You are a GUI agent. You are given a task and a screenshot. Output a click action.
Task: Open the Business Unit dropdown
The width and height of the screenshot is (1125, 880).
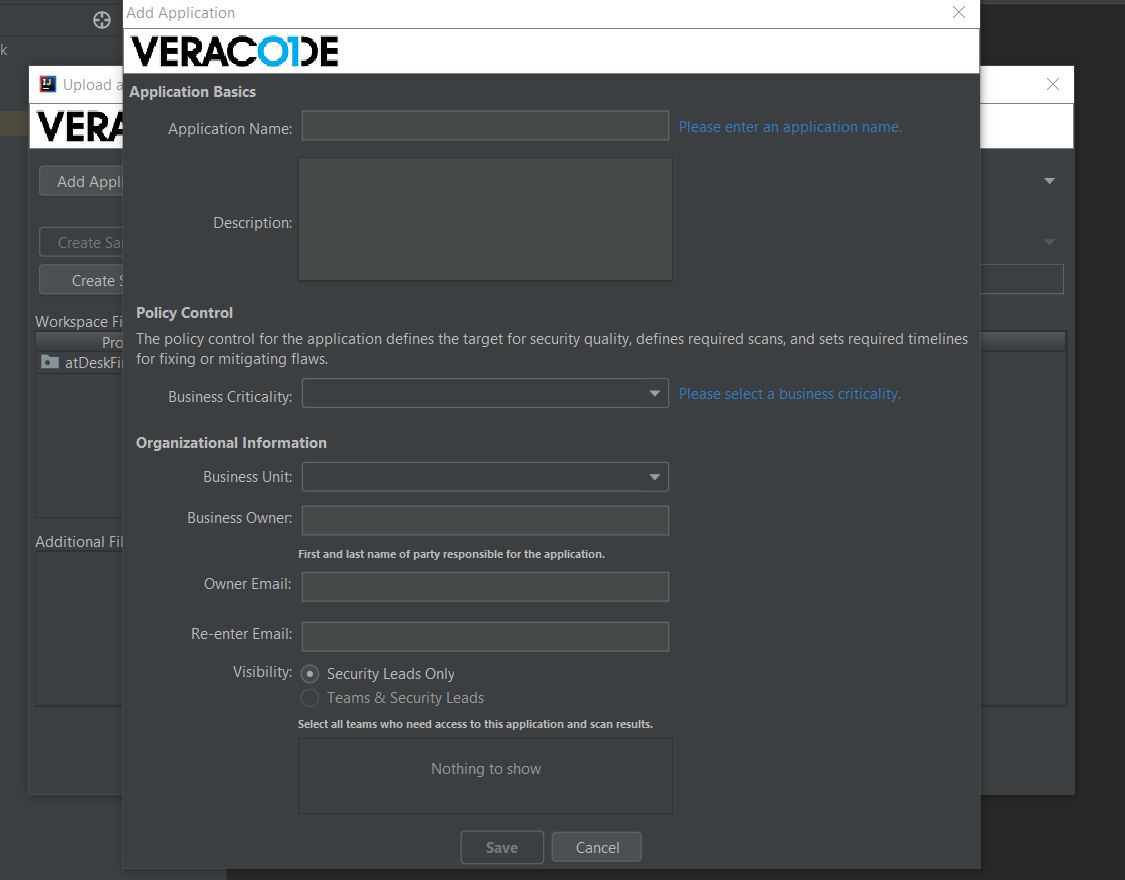[x=485, y=477]
